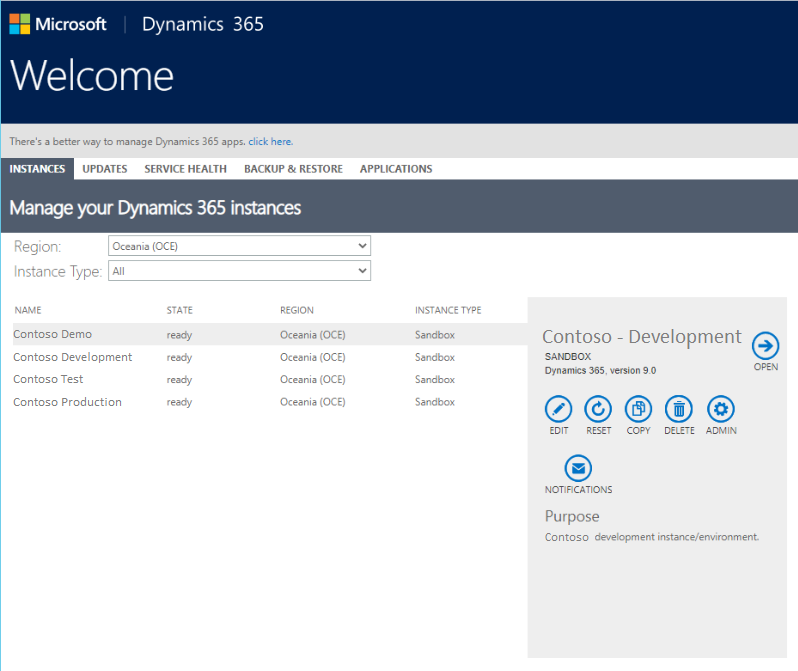Open the Service Health tab

click(x=185, y=169)
